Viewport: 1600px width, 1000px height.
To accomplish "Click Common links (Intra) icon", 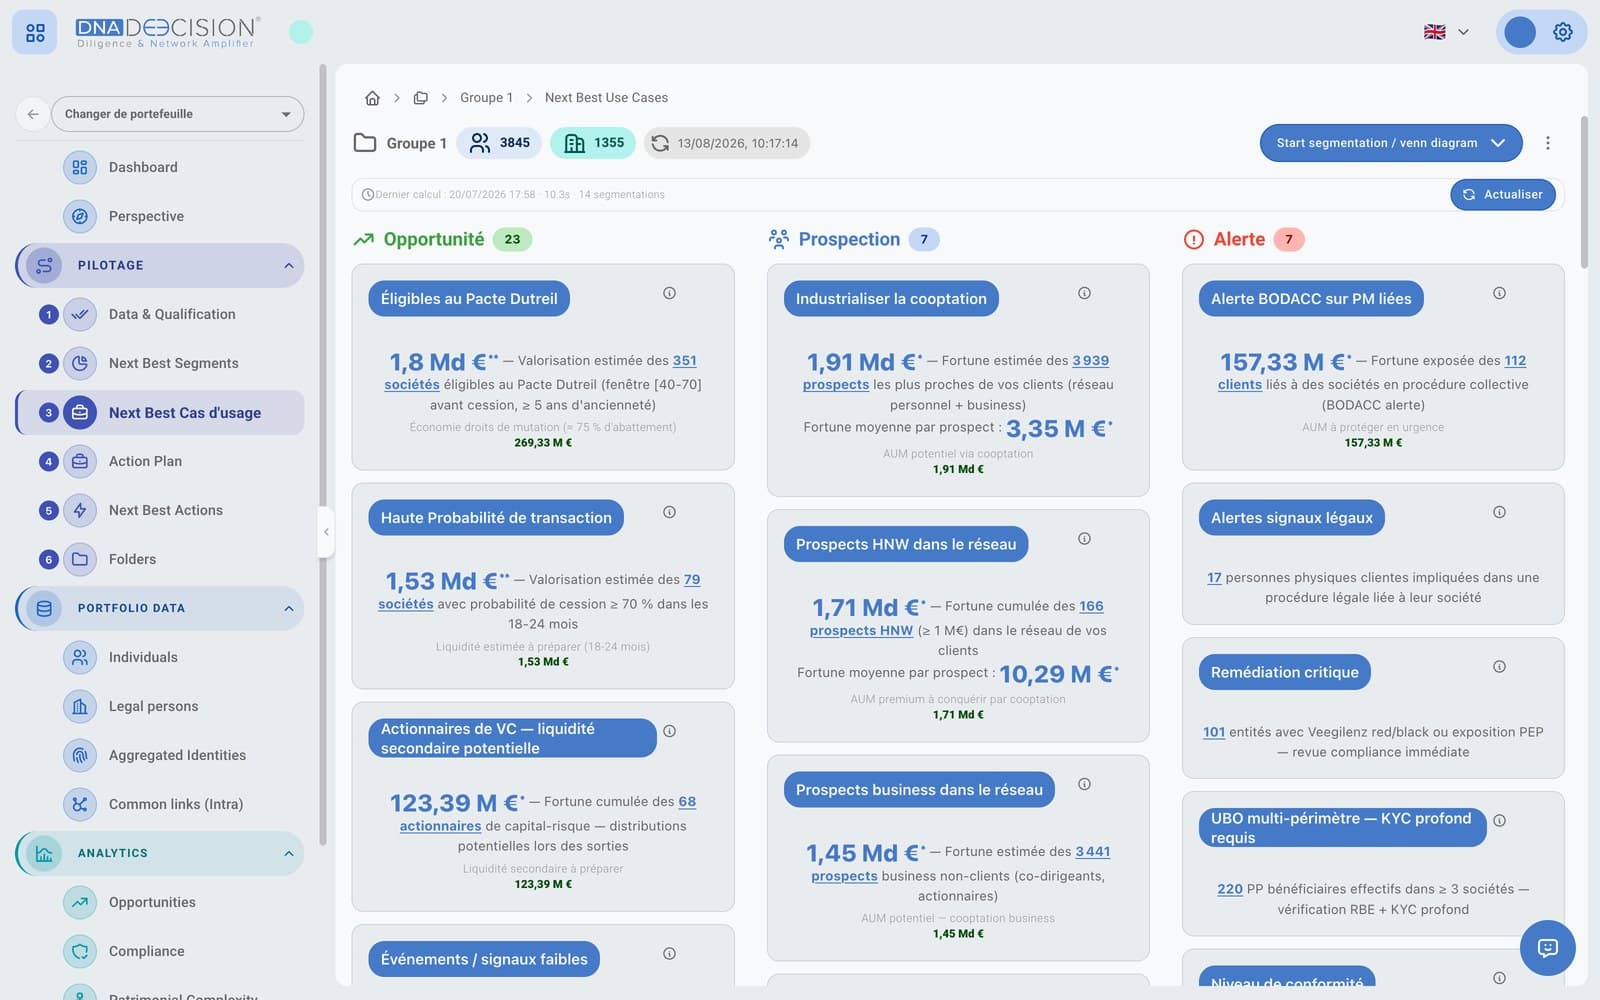I will pyautogui.click(x=80, y=804).
